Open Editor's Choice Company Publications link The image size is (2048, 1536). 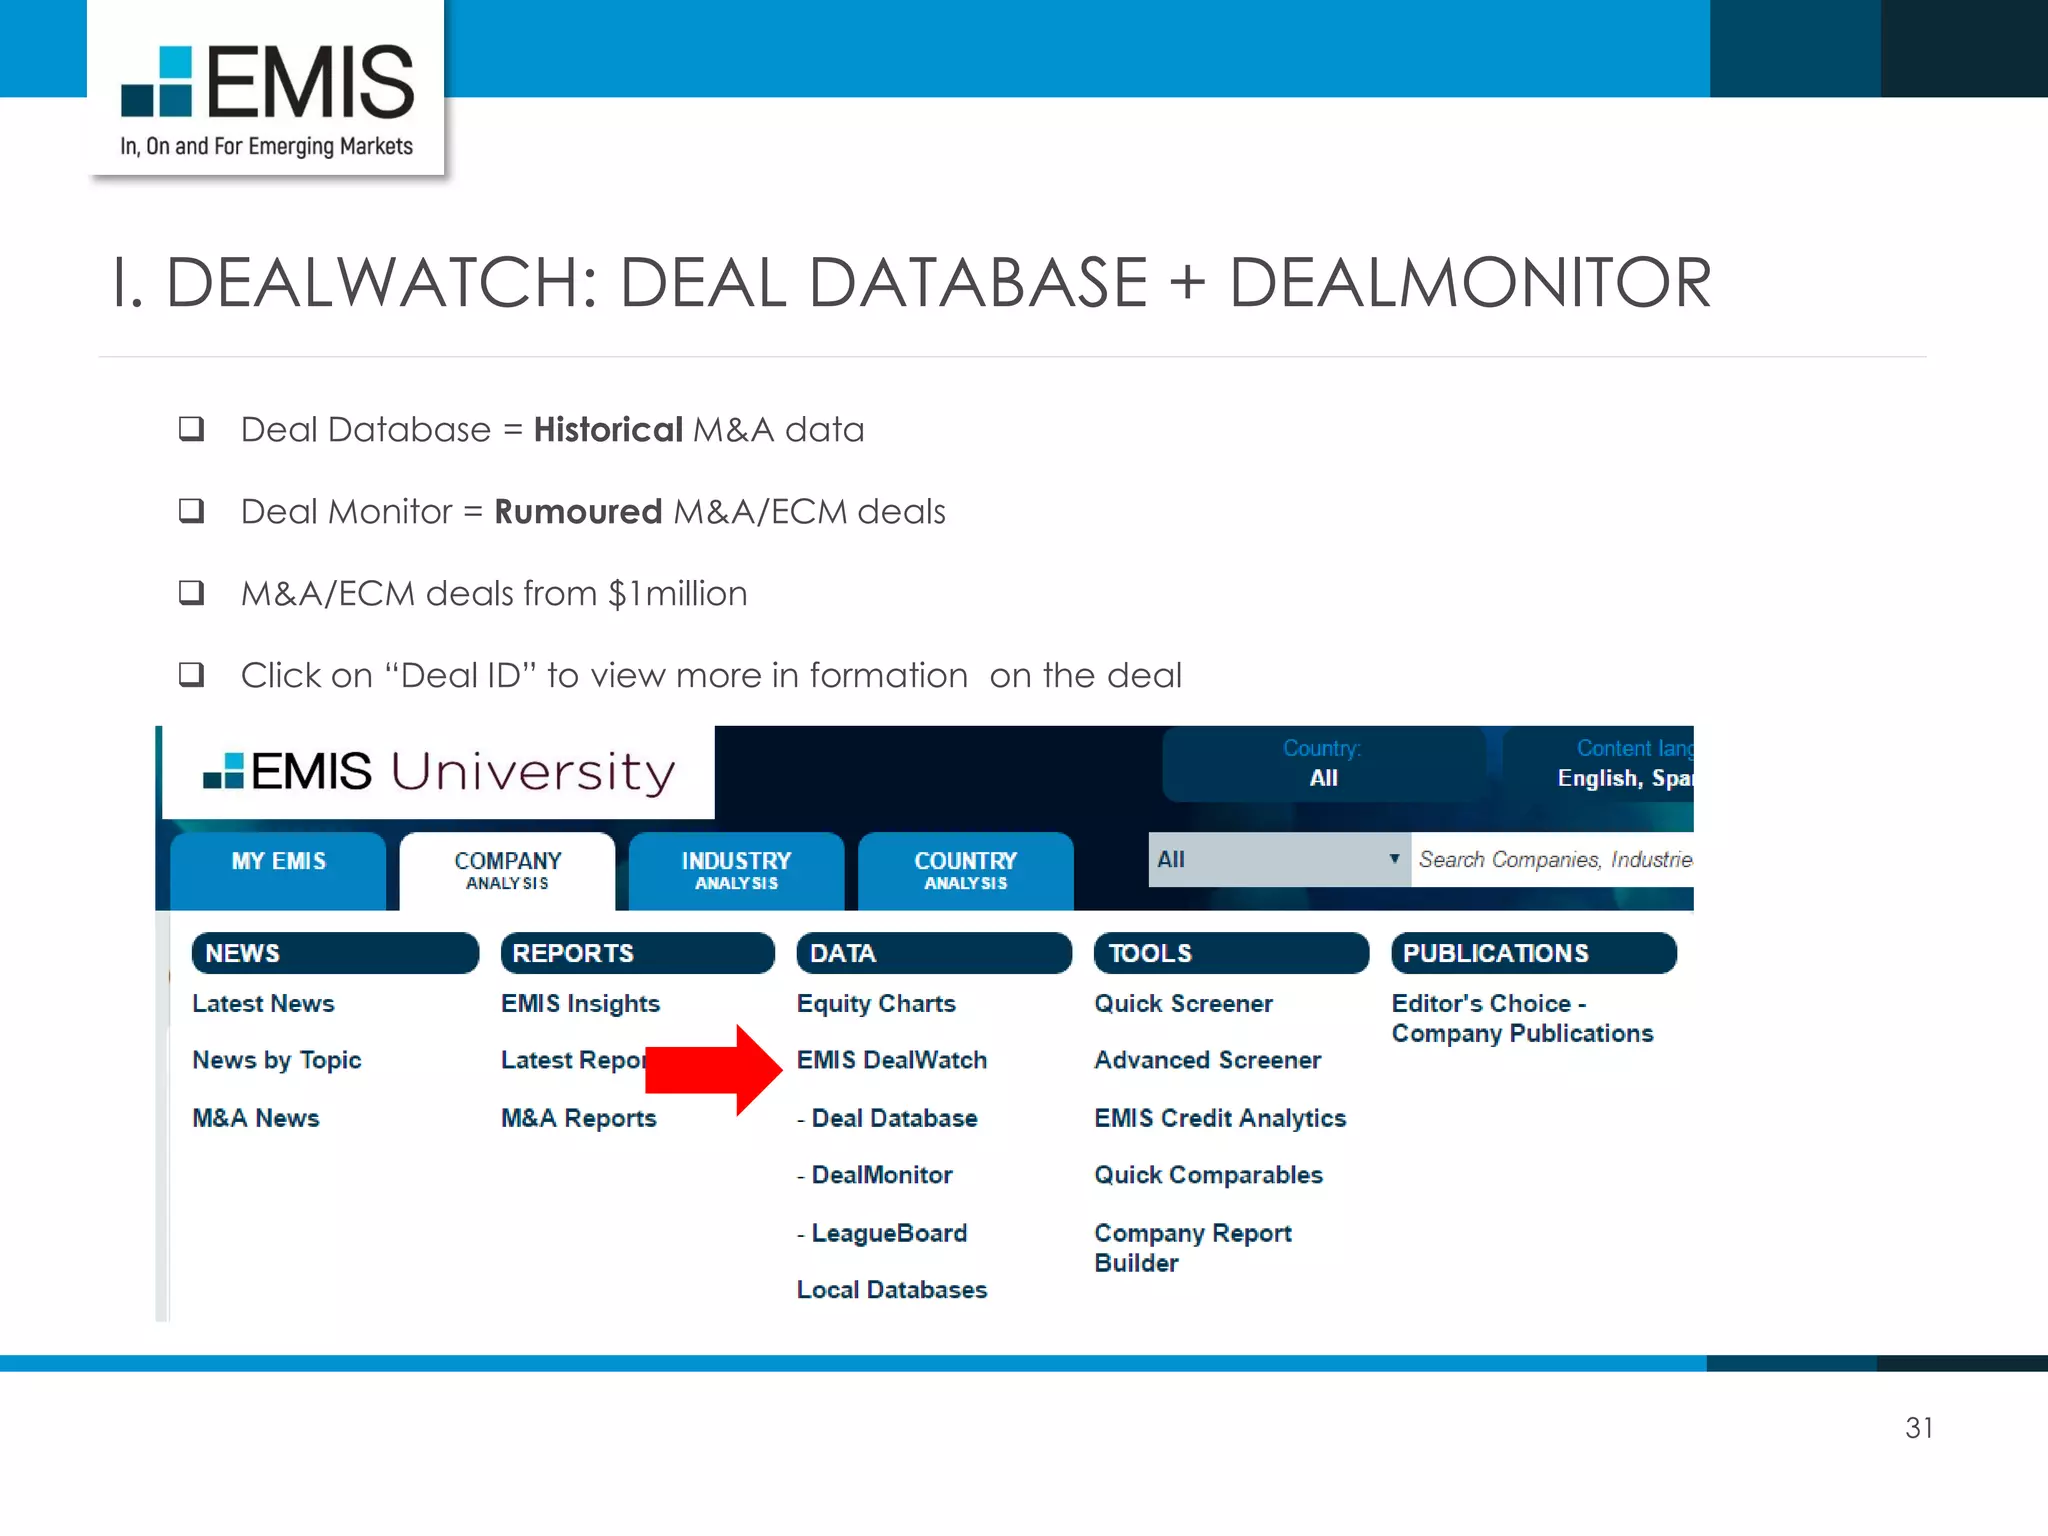pyautogui.click(x=1522, y=1018)
